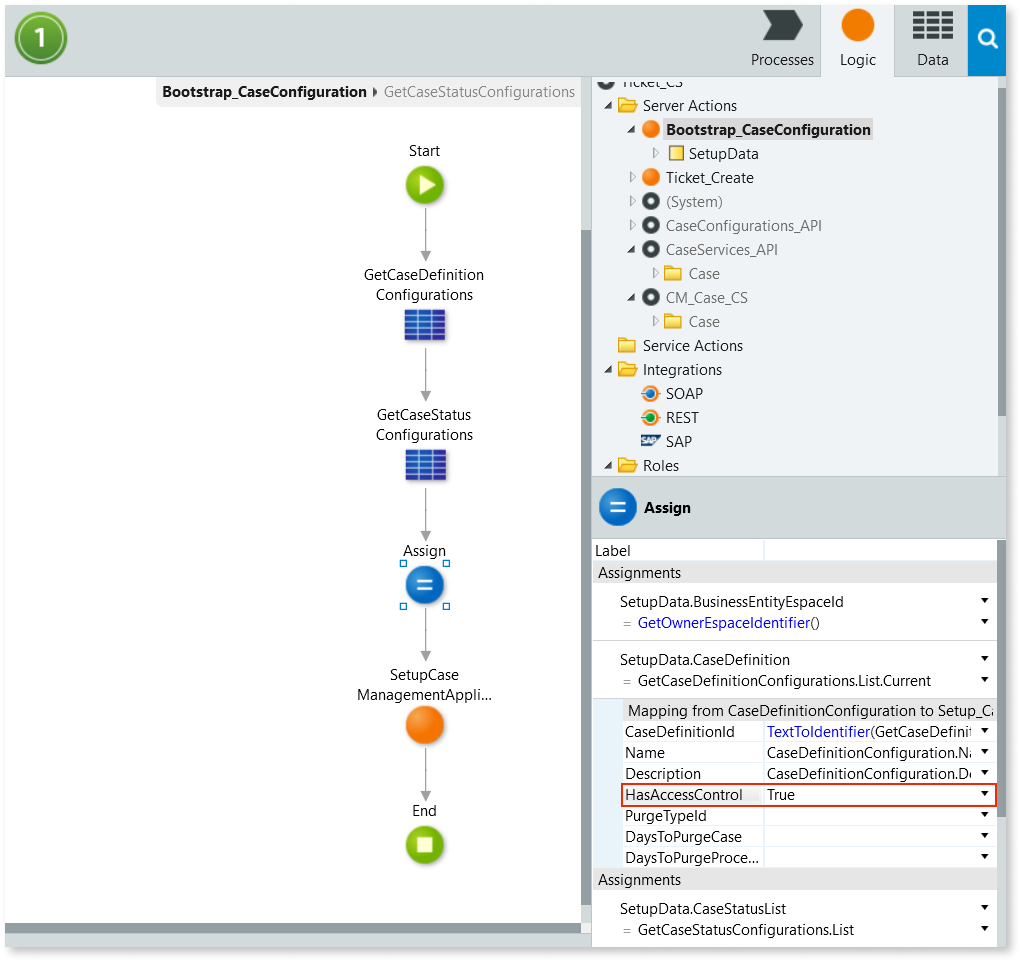Collapse the Integrations folder
This screenshot has width=1021, height=962.
click(608, 370)
